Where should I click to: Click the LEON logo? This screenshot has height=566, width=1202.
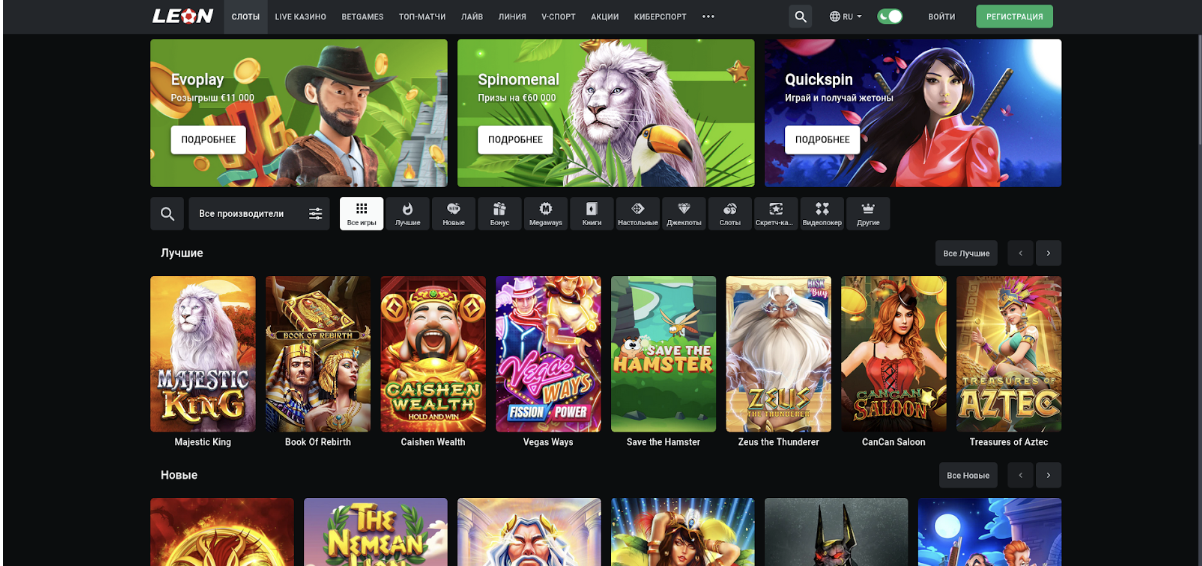[182, 16]
